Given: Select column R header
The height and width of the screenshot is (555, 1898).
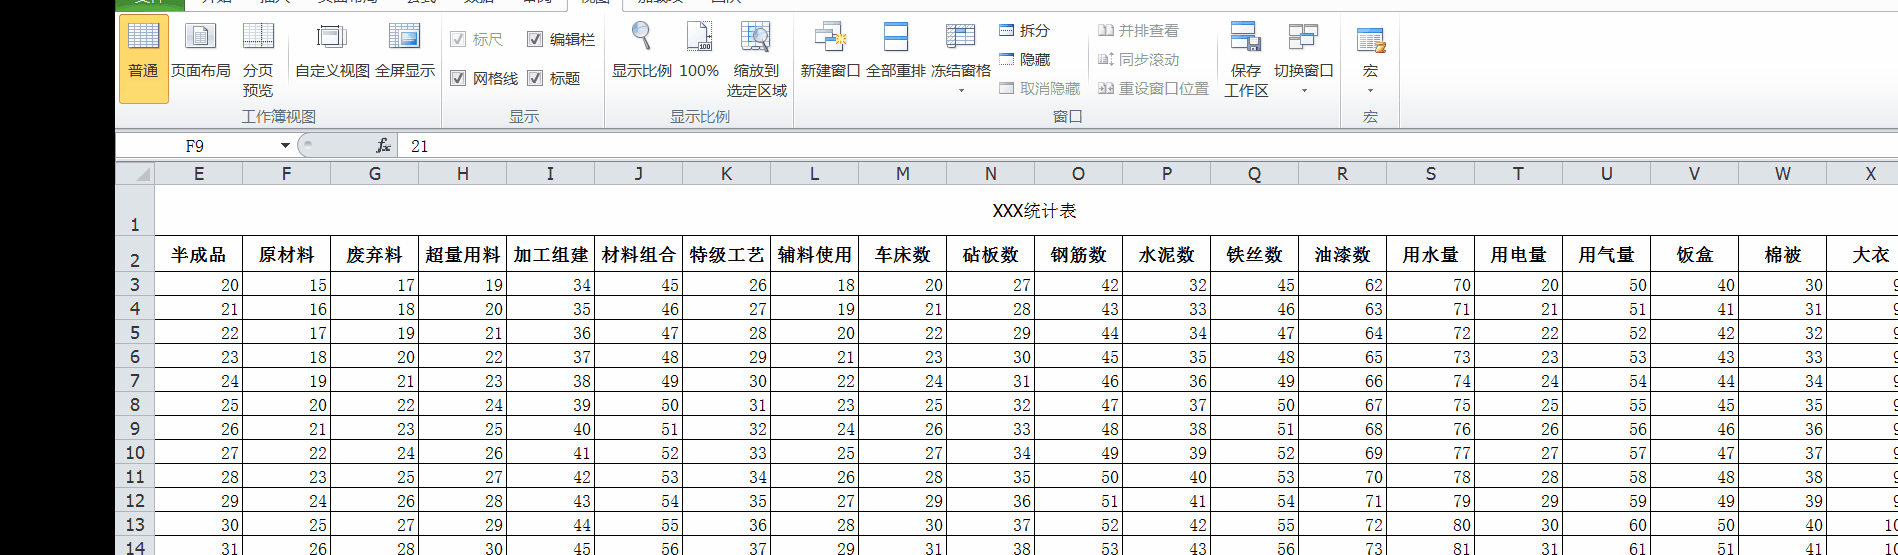Looking at the screenshot, I should pyautogui.click(x=1343, y=174).
